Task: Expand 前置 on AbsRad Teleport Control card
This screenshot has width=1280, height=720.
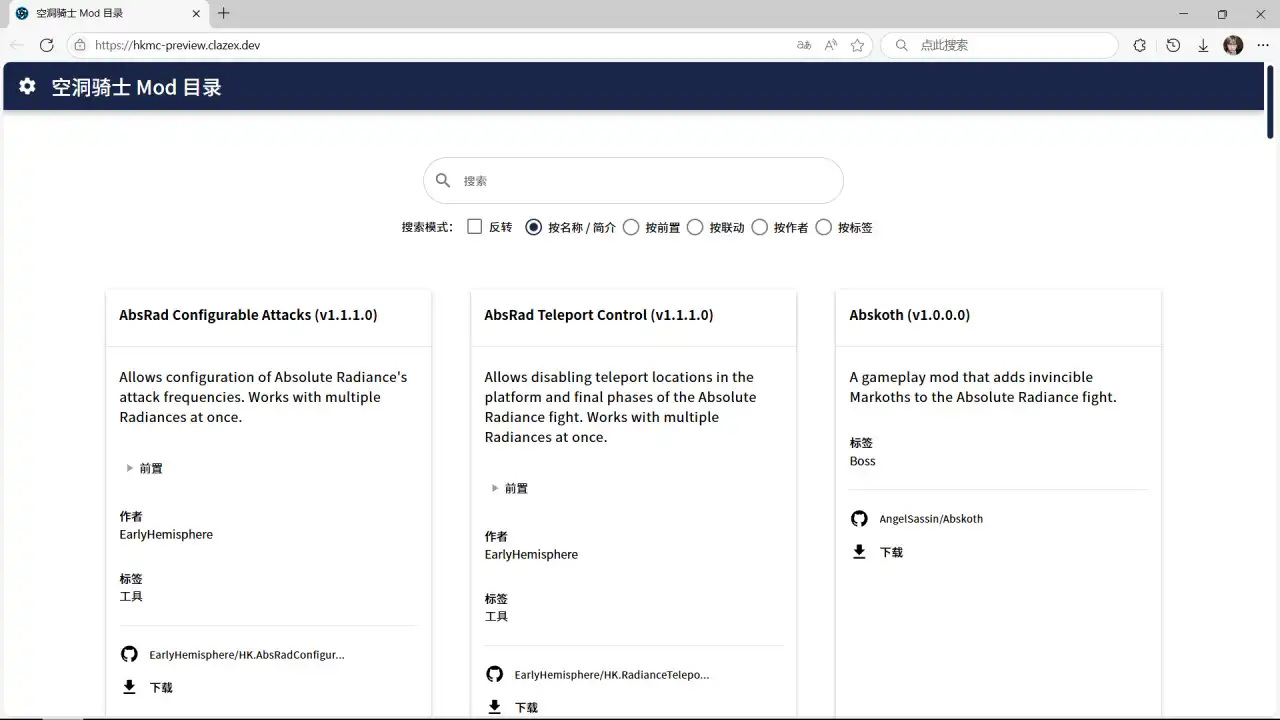Action: click(509, 488)
